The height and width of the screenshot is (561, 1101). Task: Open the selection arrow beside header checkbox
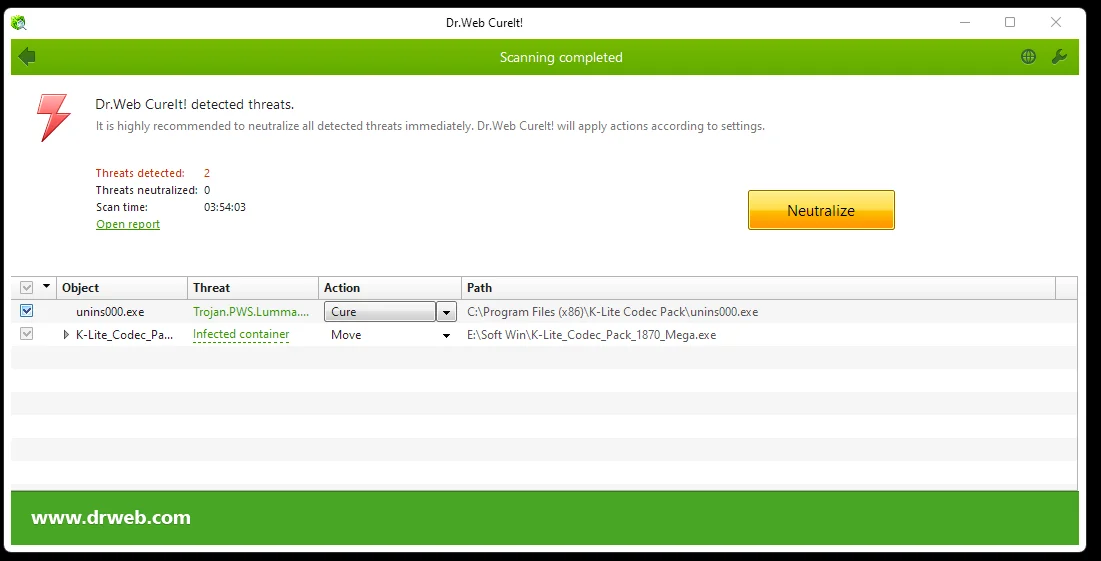46,286
